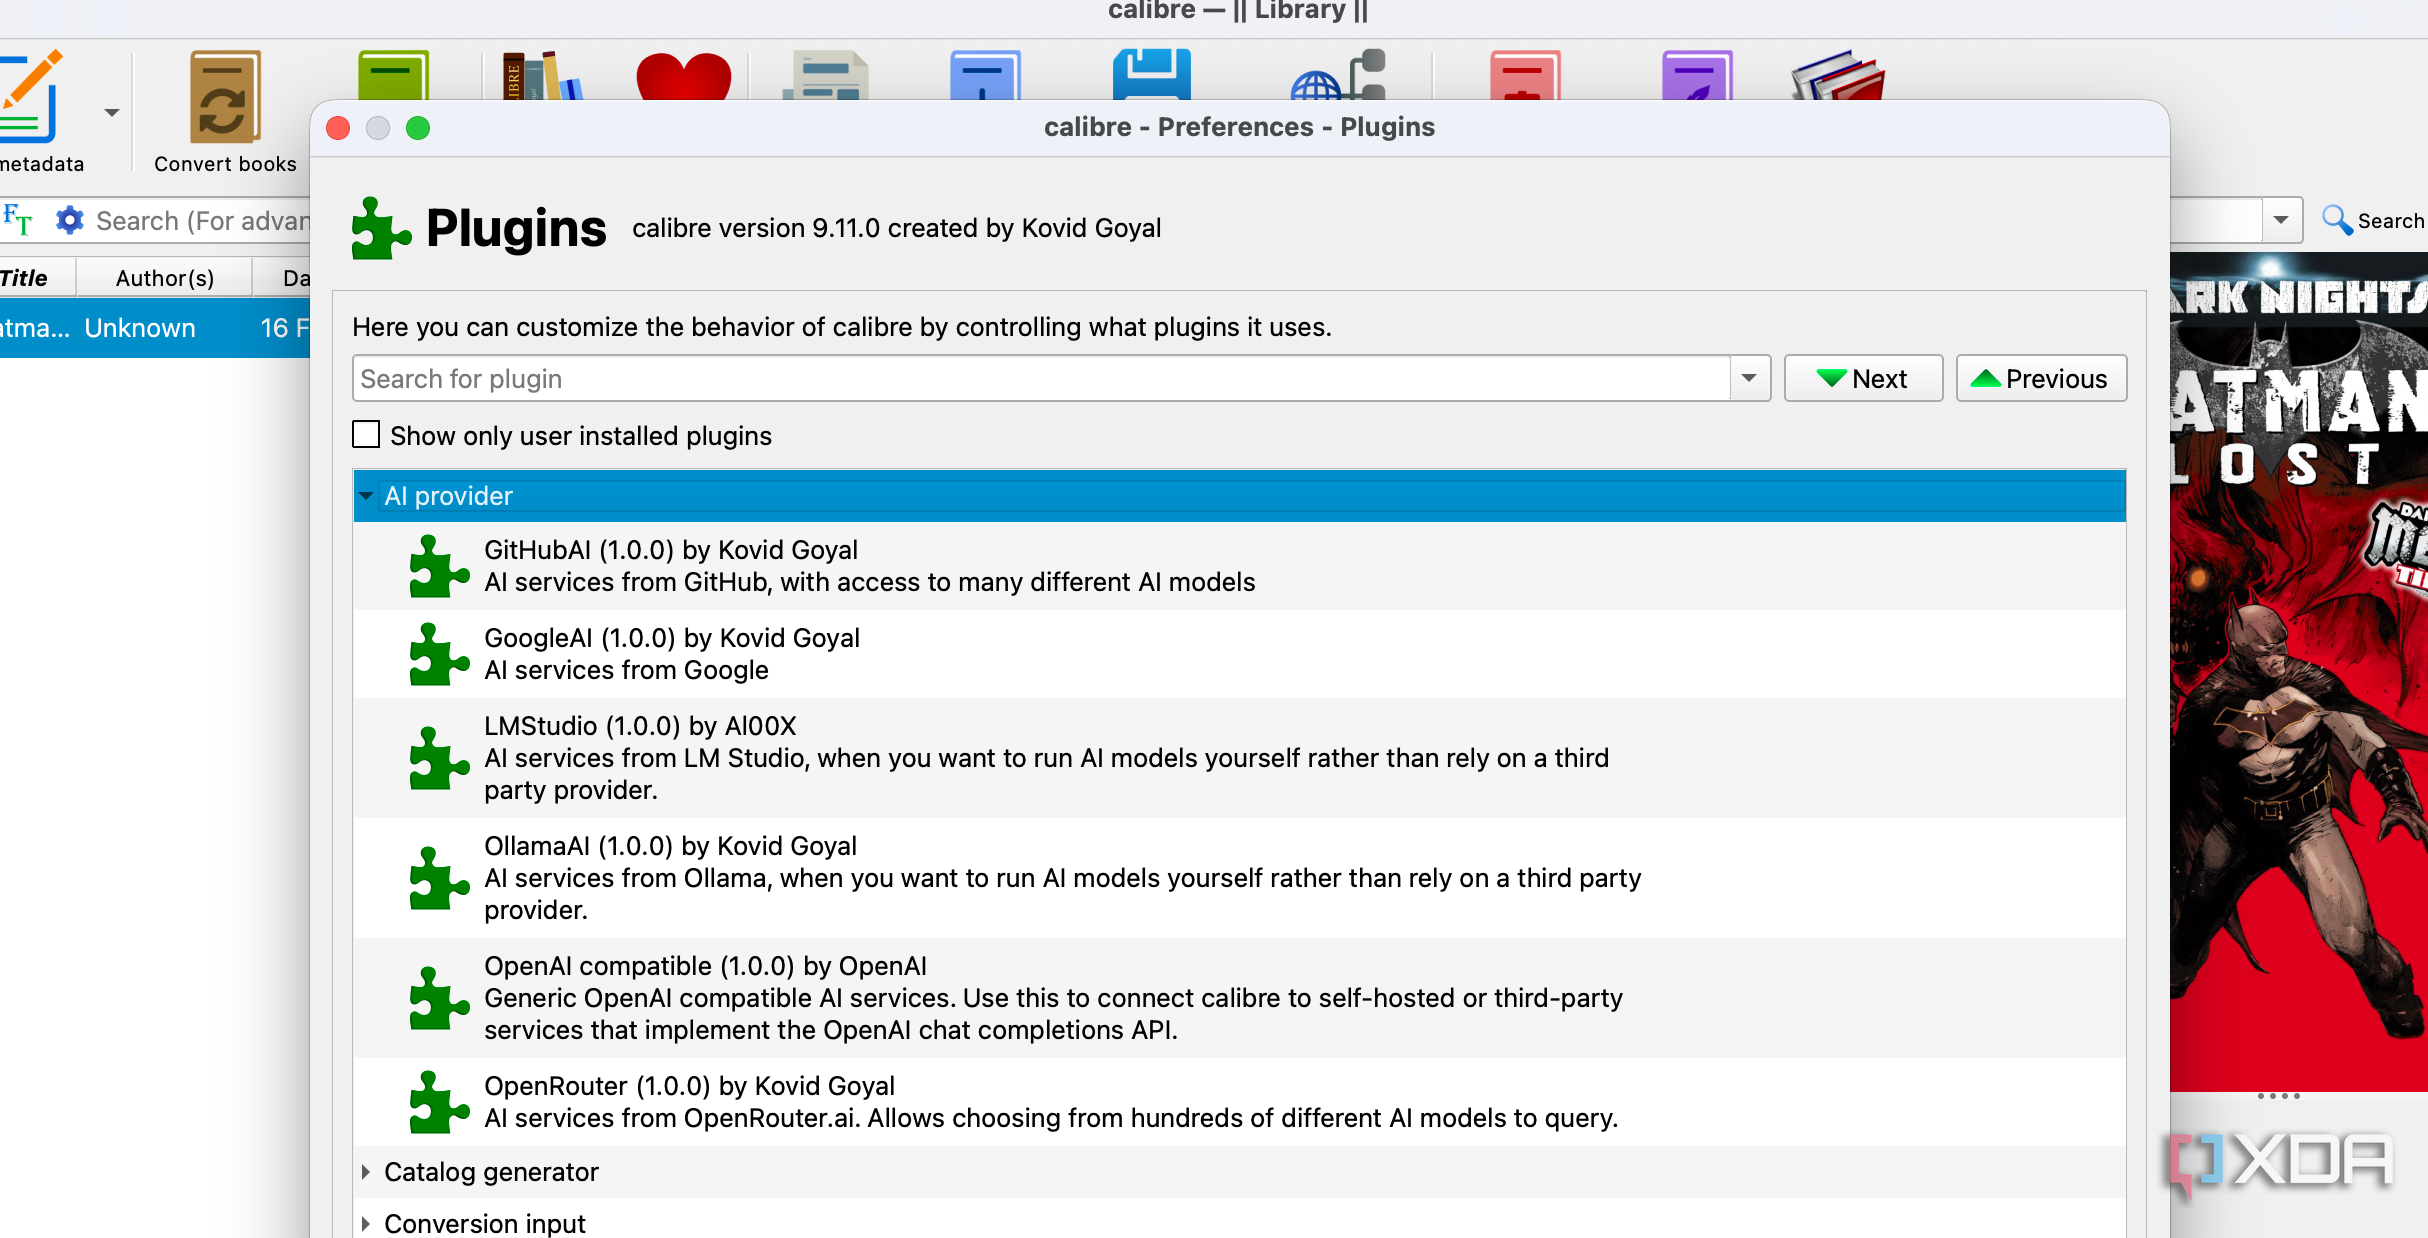
Task: Click the OpenRouter puzzle piece icon
Action: pos(438,1102)
